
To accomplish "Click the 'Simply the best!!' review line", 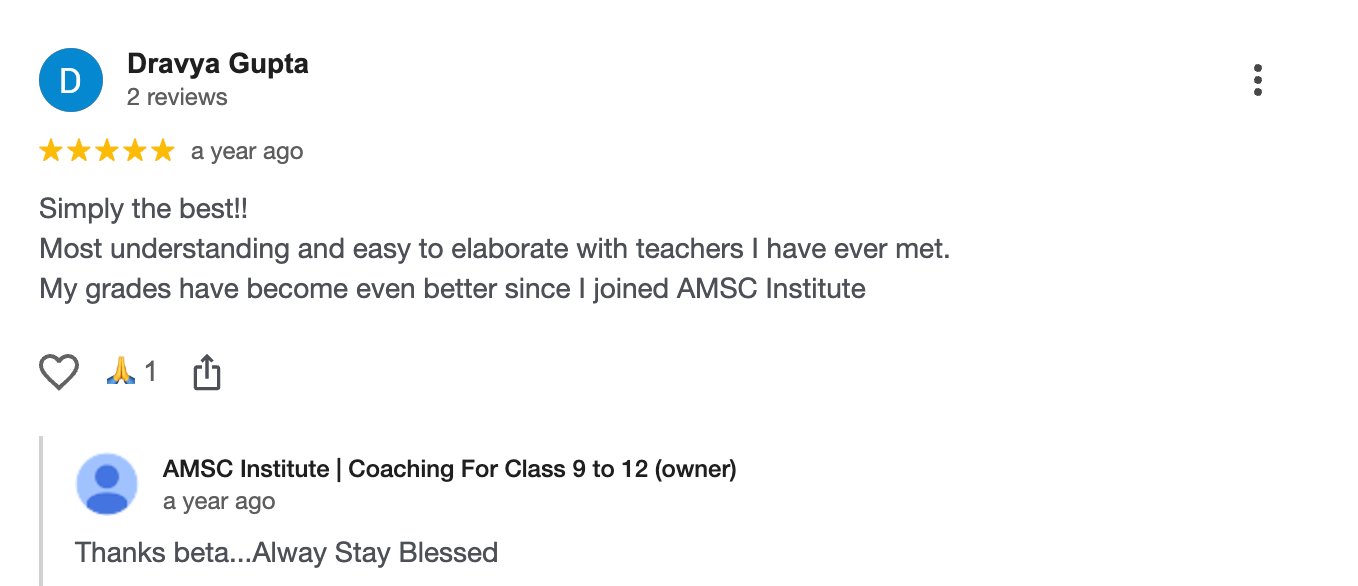I will coord(143,209).
